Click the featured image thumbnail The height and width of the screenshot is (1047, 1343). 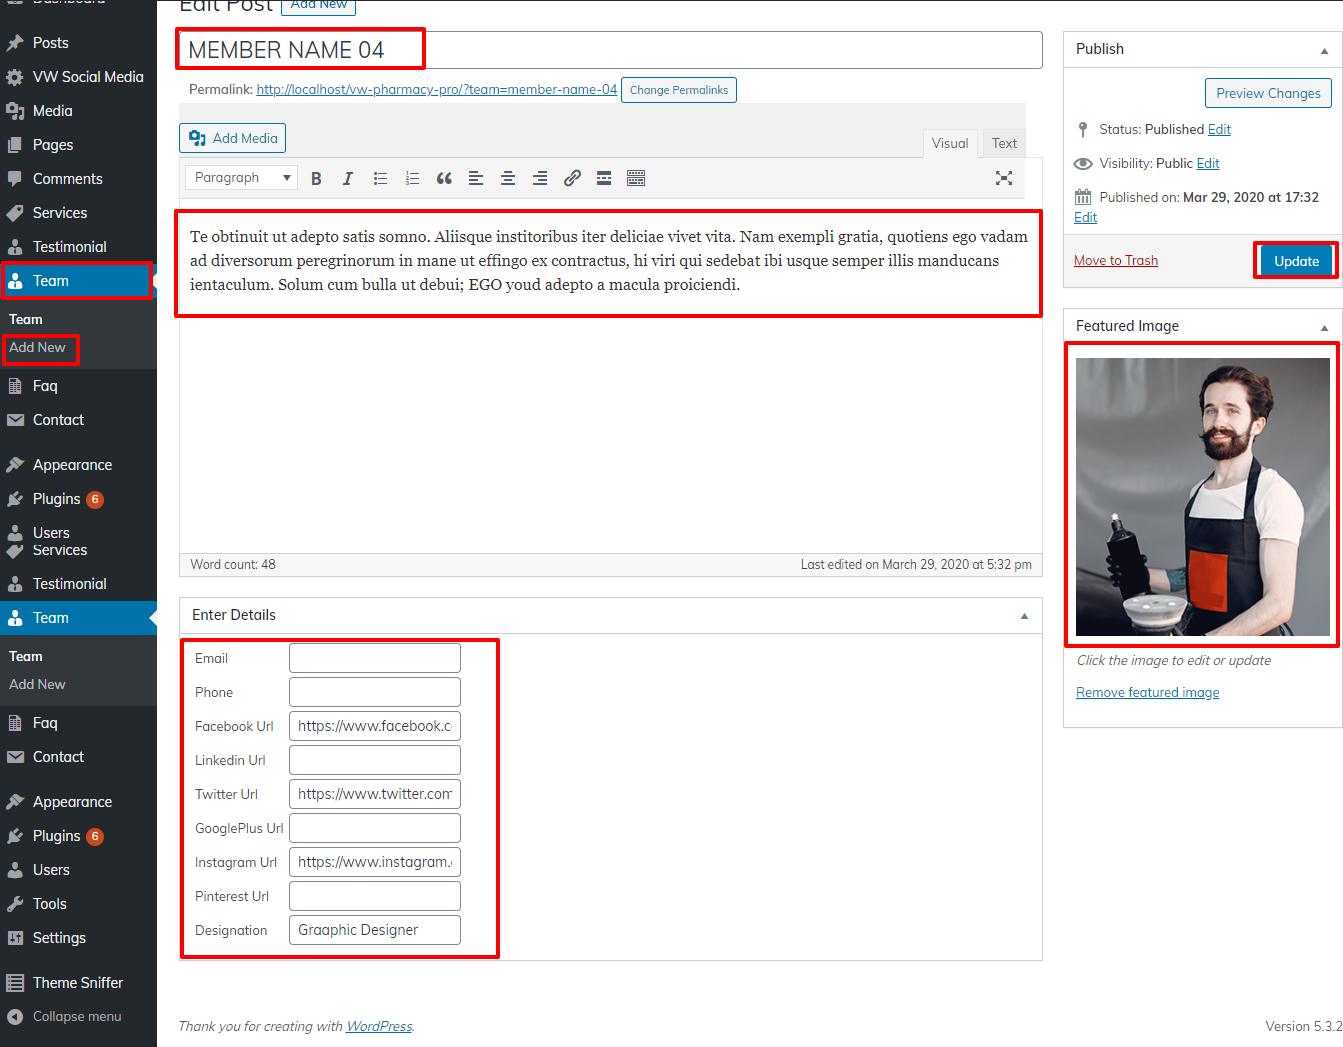tap(1202, 497)
